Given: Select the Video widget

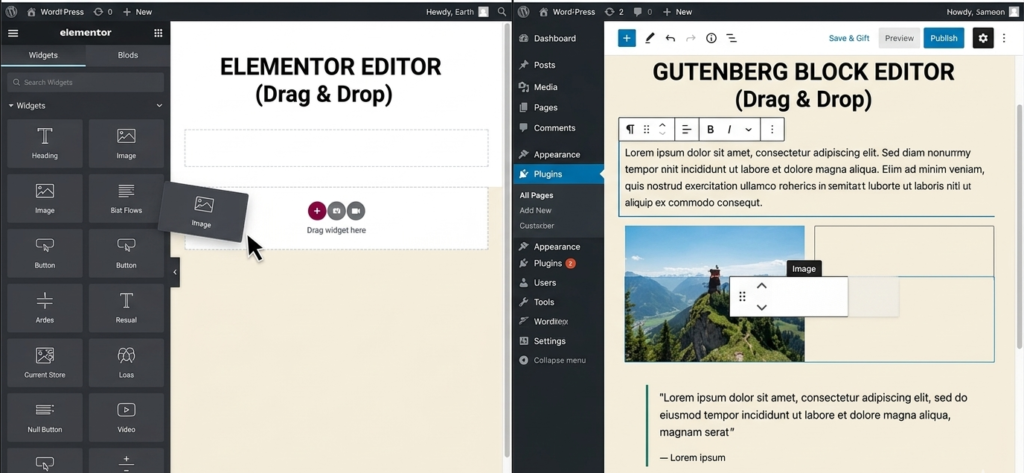Looking at the screenshot, I should pyautogui.click(x=126, y=417).
